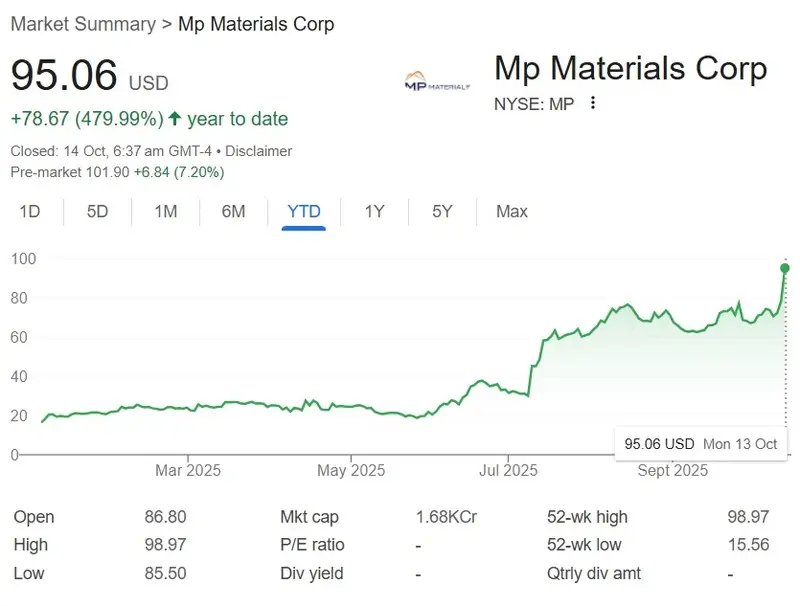Open the 1M price history tab
This screenshot has height=606, width=800.
tap(166, 212)
